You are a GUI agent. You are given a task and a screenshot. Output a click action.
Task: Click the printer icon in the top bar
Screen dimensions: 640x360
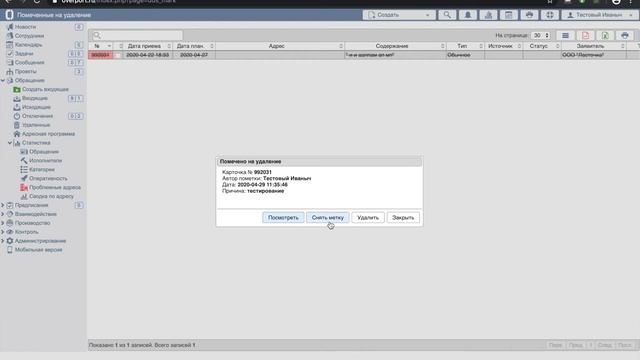[x=529, y=15]
